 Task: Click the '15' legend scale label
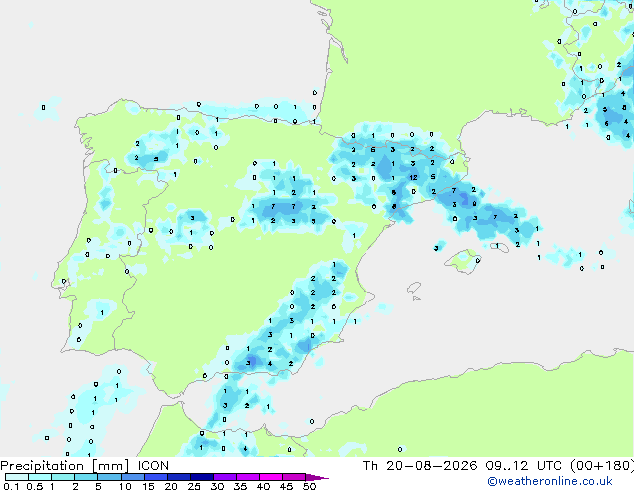click(x=148, y=486)
